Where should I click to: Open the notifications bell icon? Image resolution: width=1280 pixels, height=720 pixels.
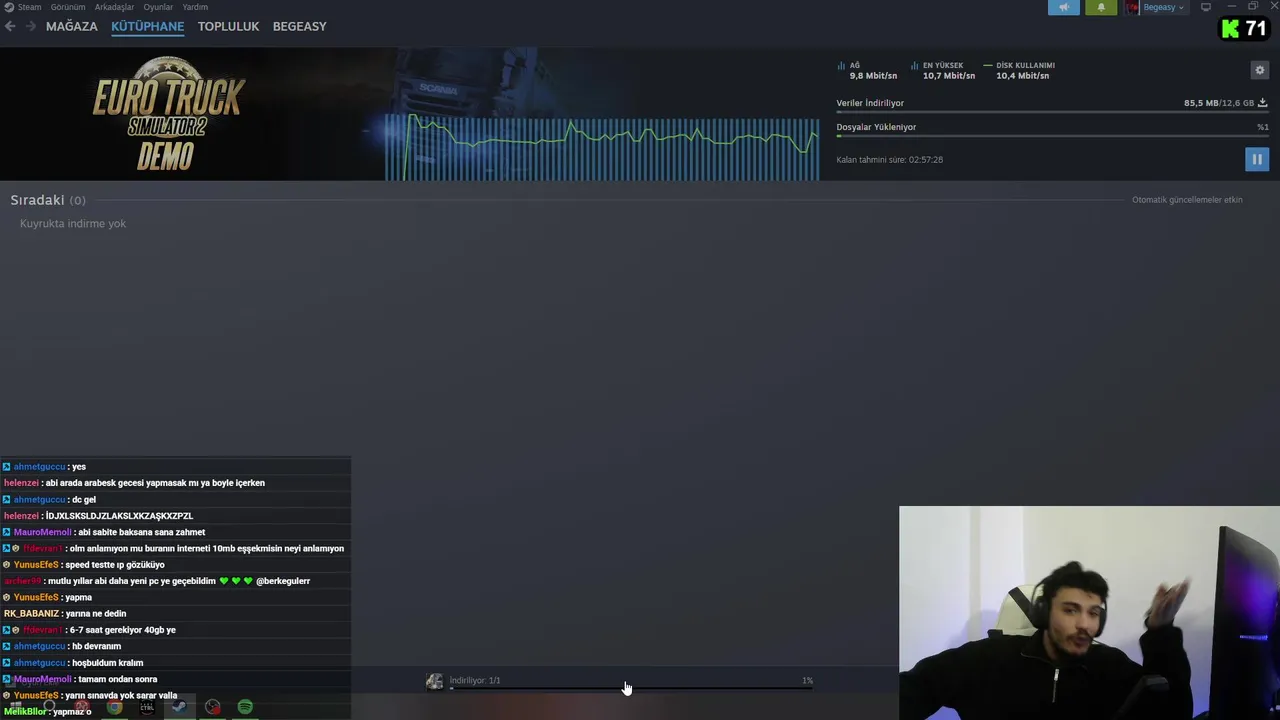pos(1101,7)
